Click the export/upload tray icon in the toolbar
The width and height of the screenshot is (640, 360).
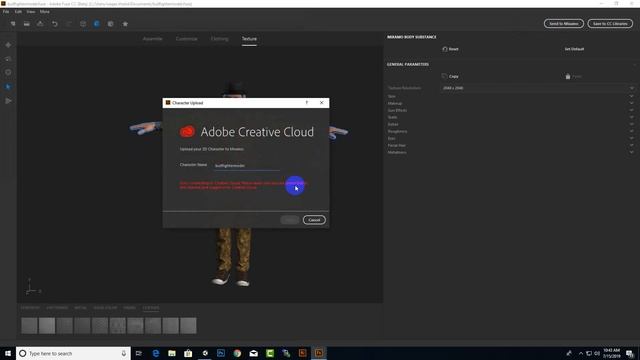tap(40, 24)
